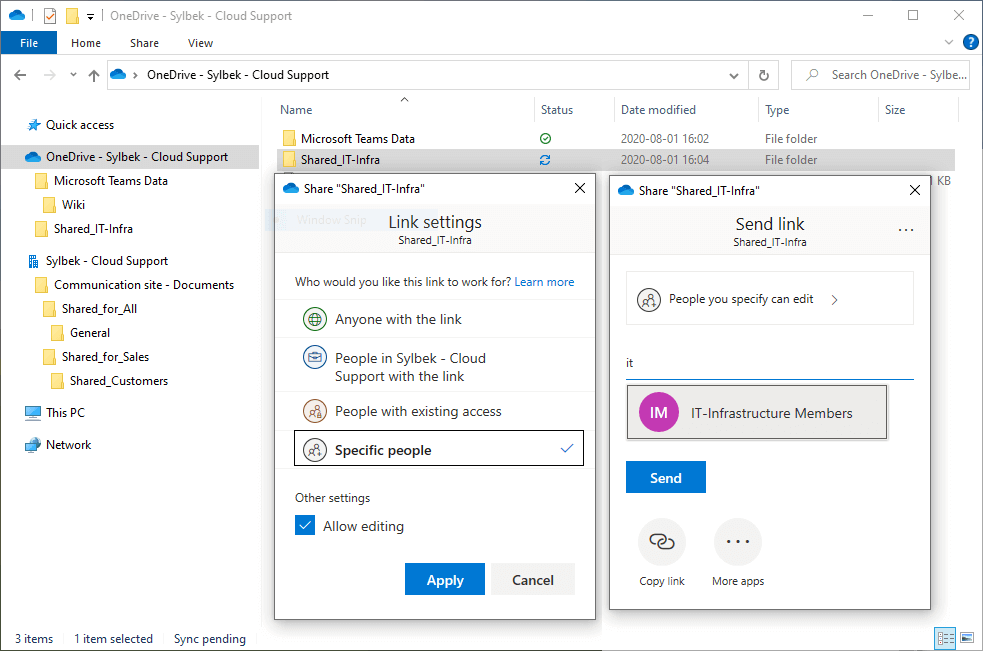The width and height of the screenshot is (983, 651).
Task: Open recent locations dropdown next to Forward arrow
Action: click(73, 75)
